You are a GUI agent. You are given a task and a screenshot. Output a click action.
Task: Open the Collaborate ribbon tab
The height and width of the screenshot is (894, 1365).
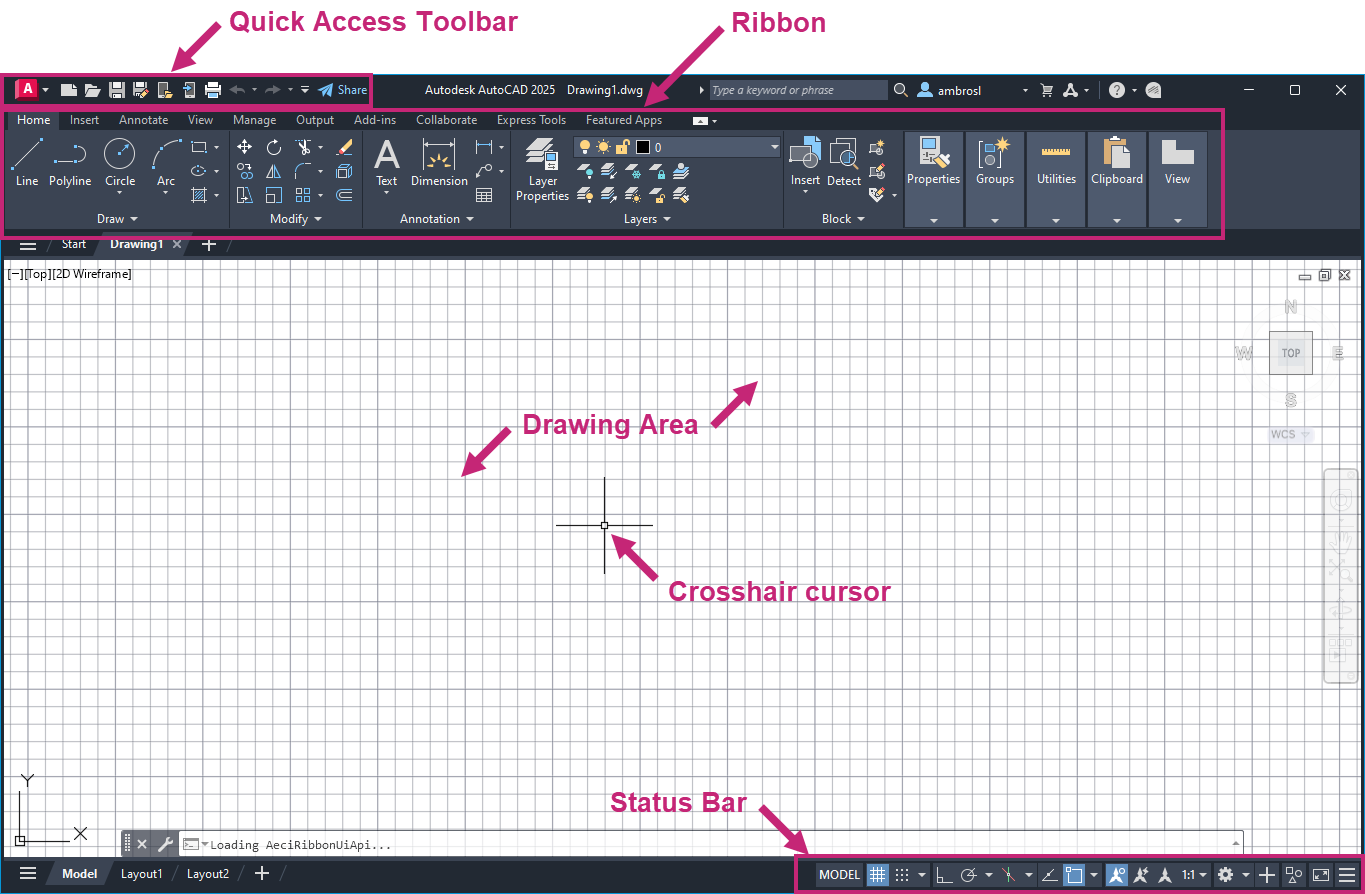pyautogui.click(x=446, y=120)
